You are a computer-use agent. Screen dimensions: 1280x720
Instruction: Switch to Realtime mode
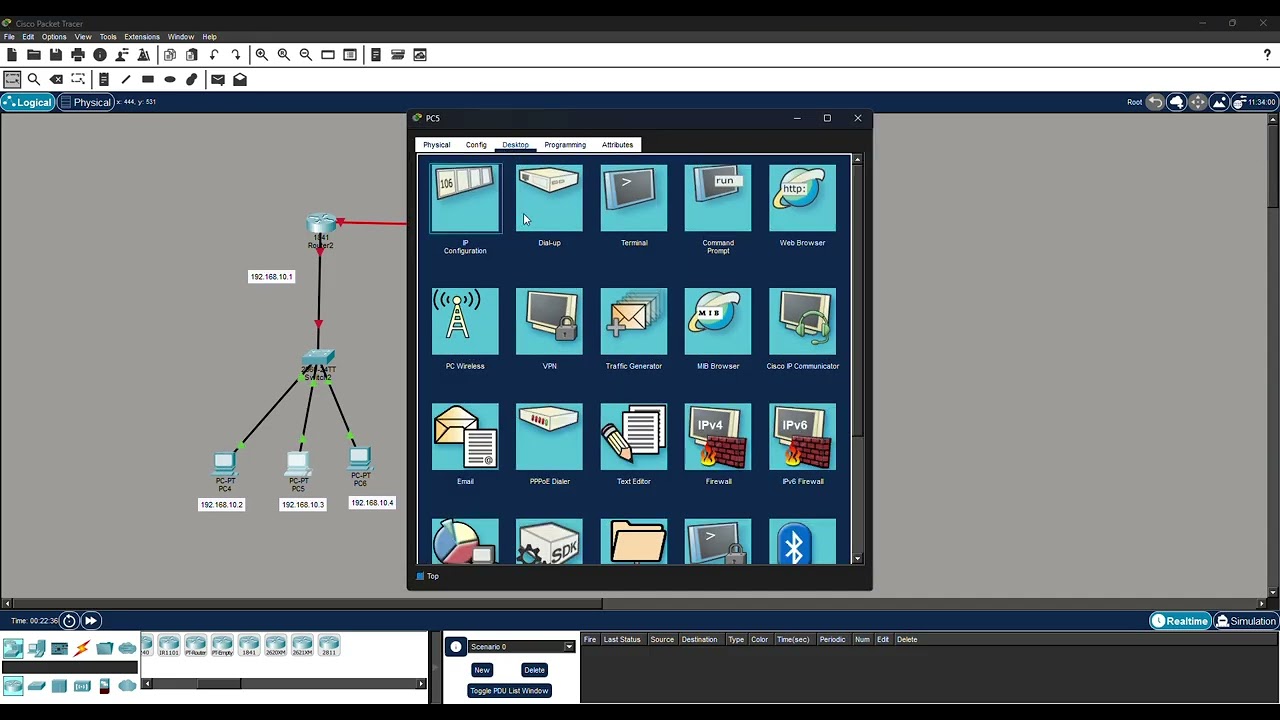(1180, 621)
